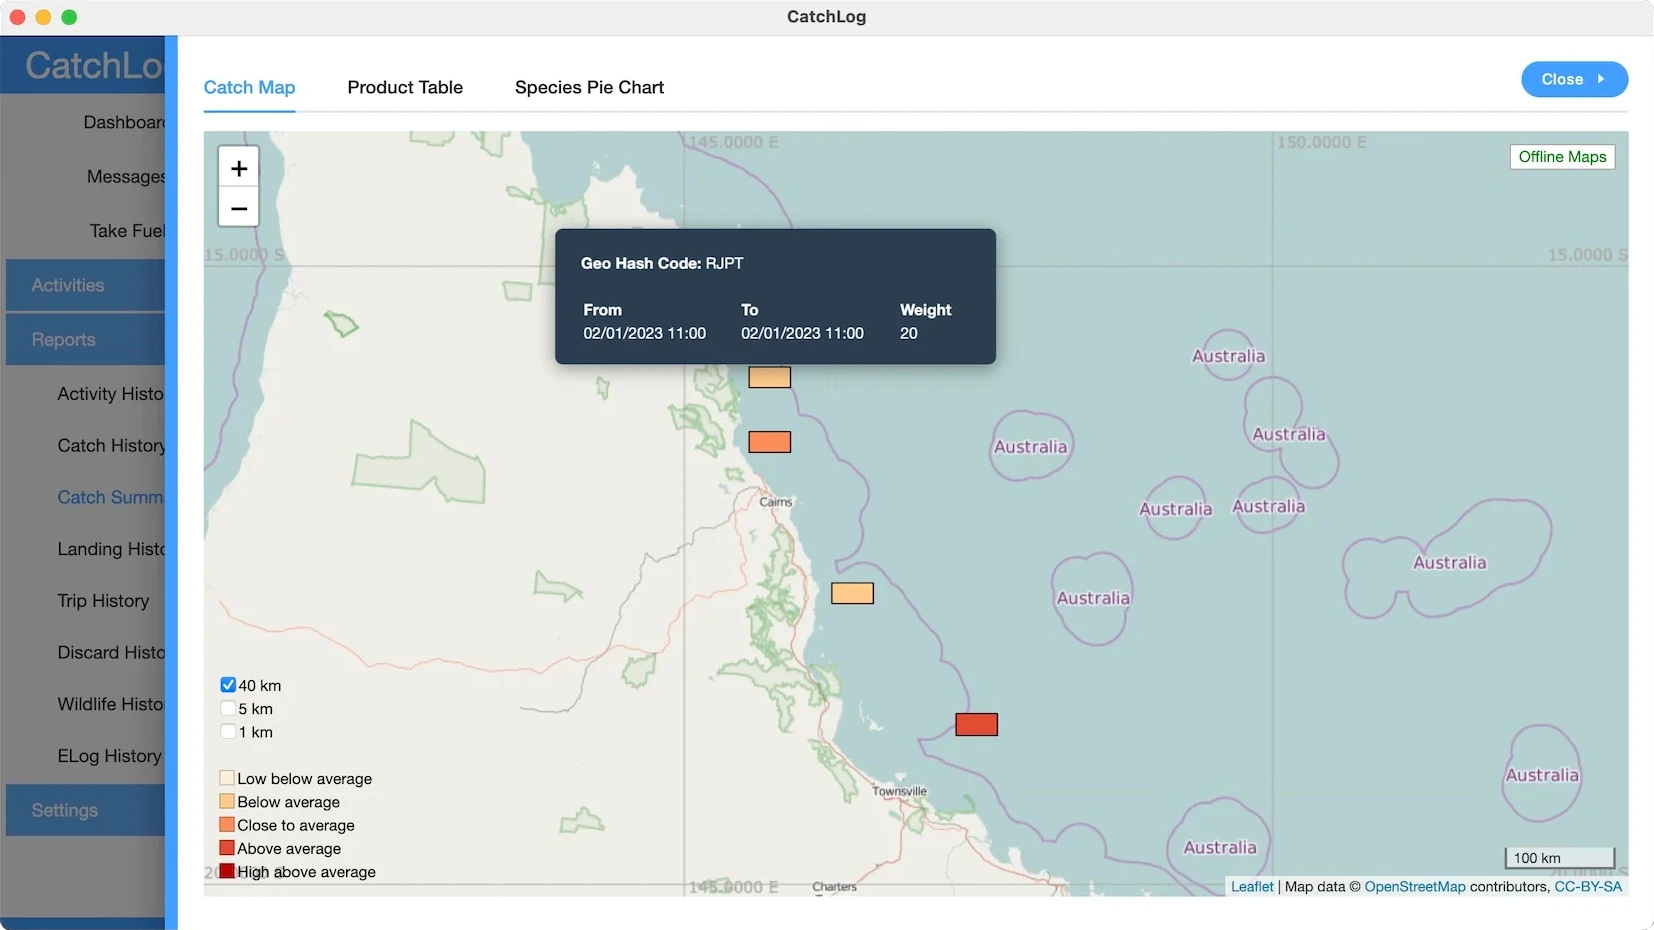Zoom out of the catch map
The image size is (1654, 930).
coord(238,208)
